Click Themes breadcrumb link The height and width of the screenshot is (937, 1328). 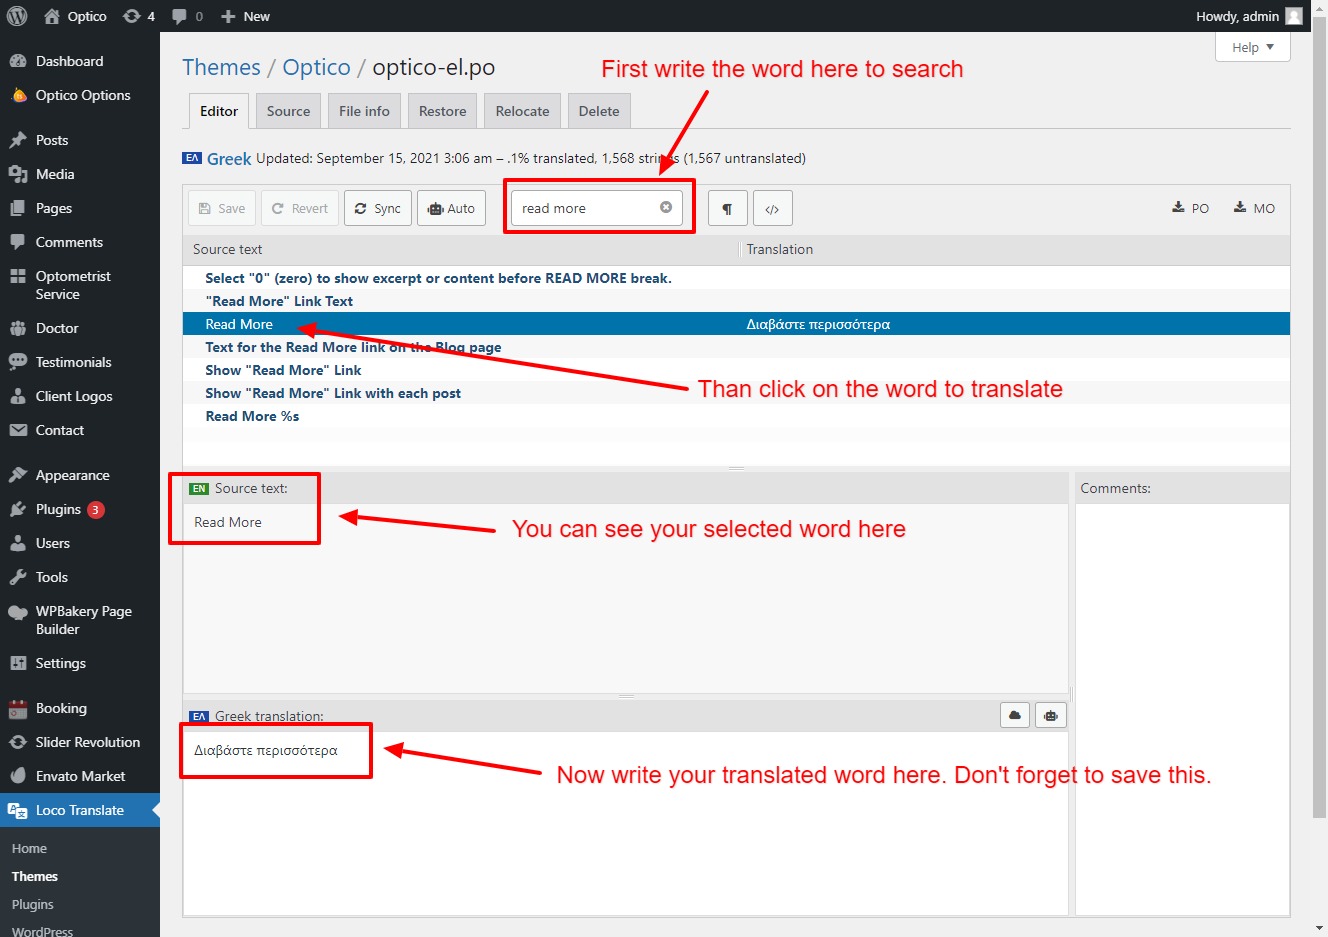point(221,67)
